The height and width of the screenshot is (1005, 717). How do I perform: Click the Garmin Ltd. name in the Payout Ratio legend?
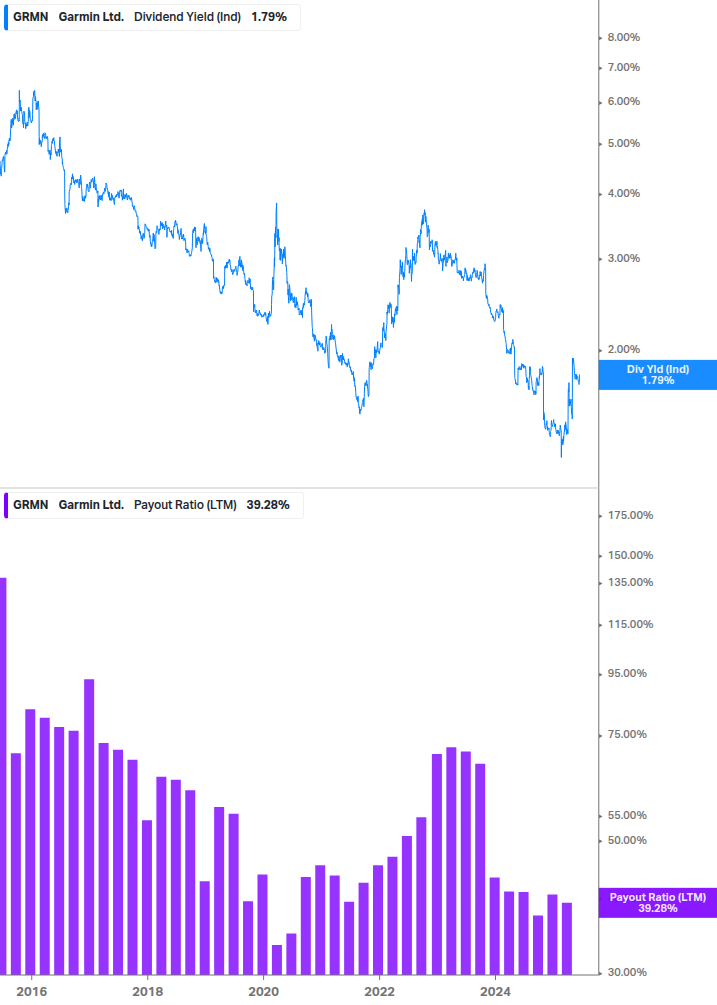pos(91,505)
